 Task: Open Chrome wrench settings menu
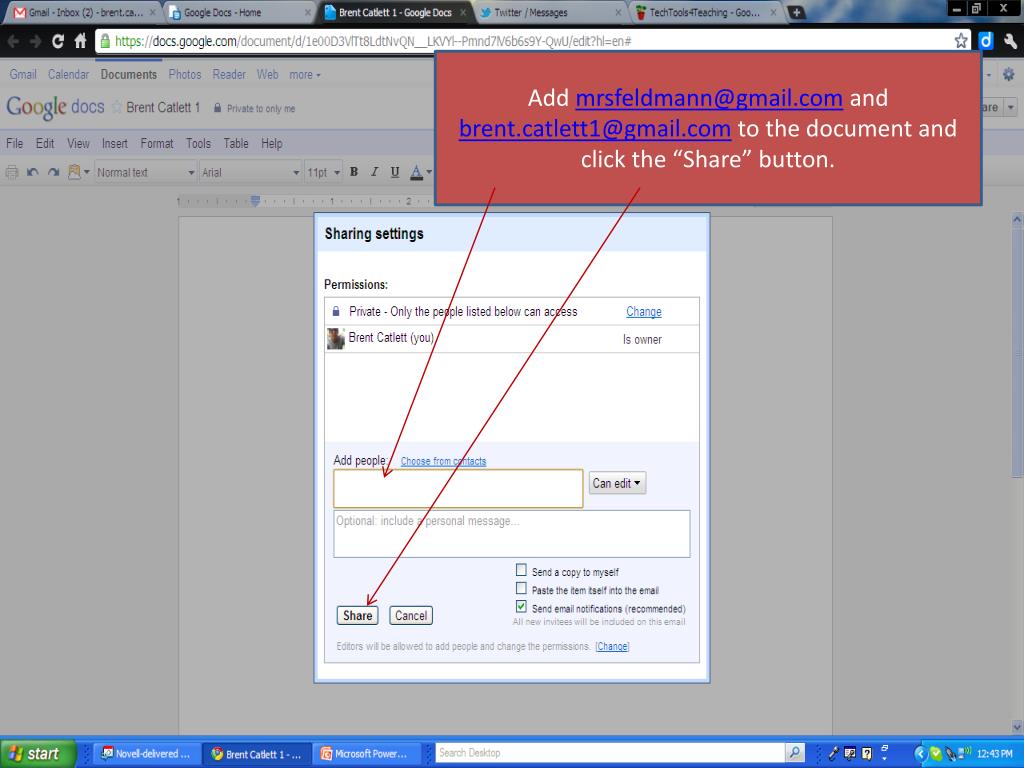1010,41
